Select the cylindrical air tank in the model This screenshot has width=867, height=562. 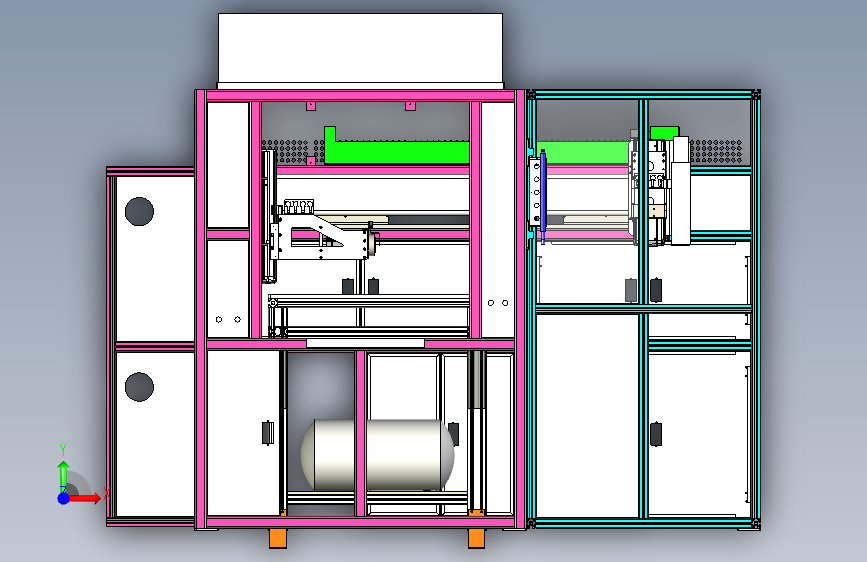point(377,455)
